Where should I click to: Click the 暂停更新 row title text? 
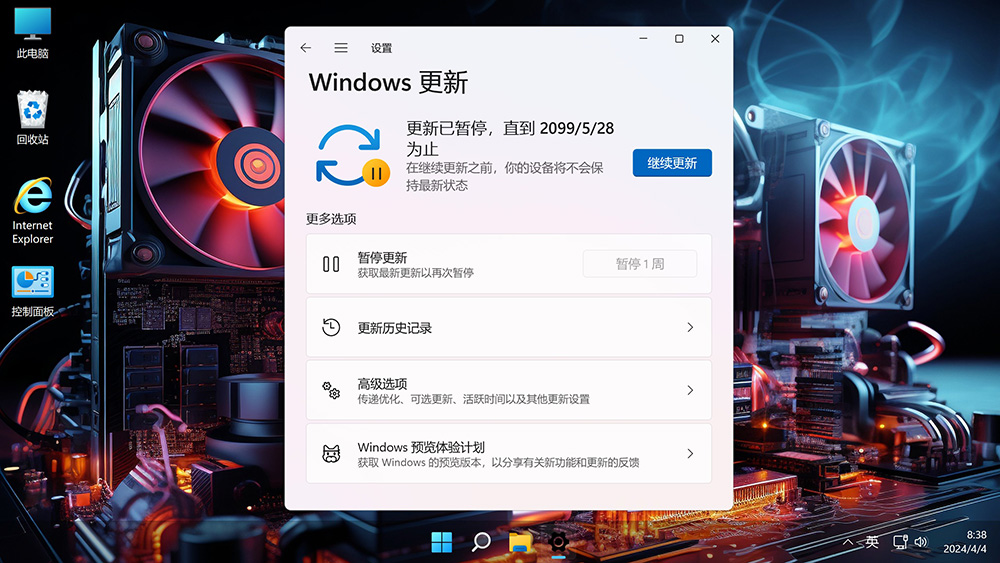point(382,258)
